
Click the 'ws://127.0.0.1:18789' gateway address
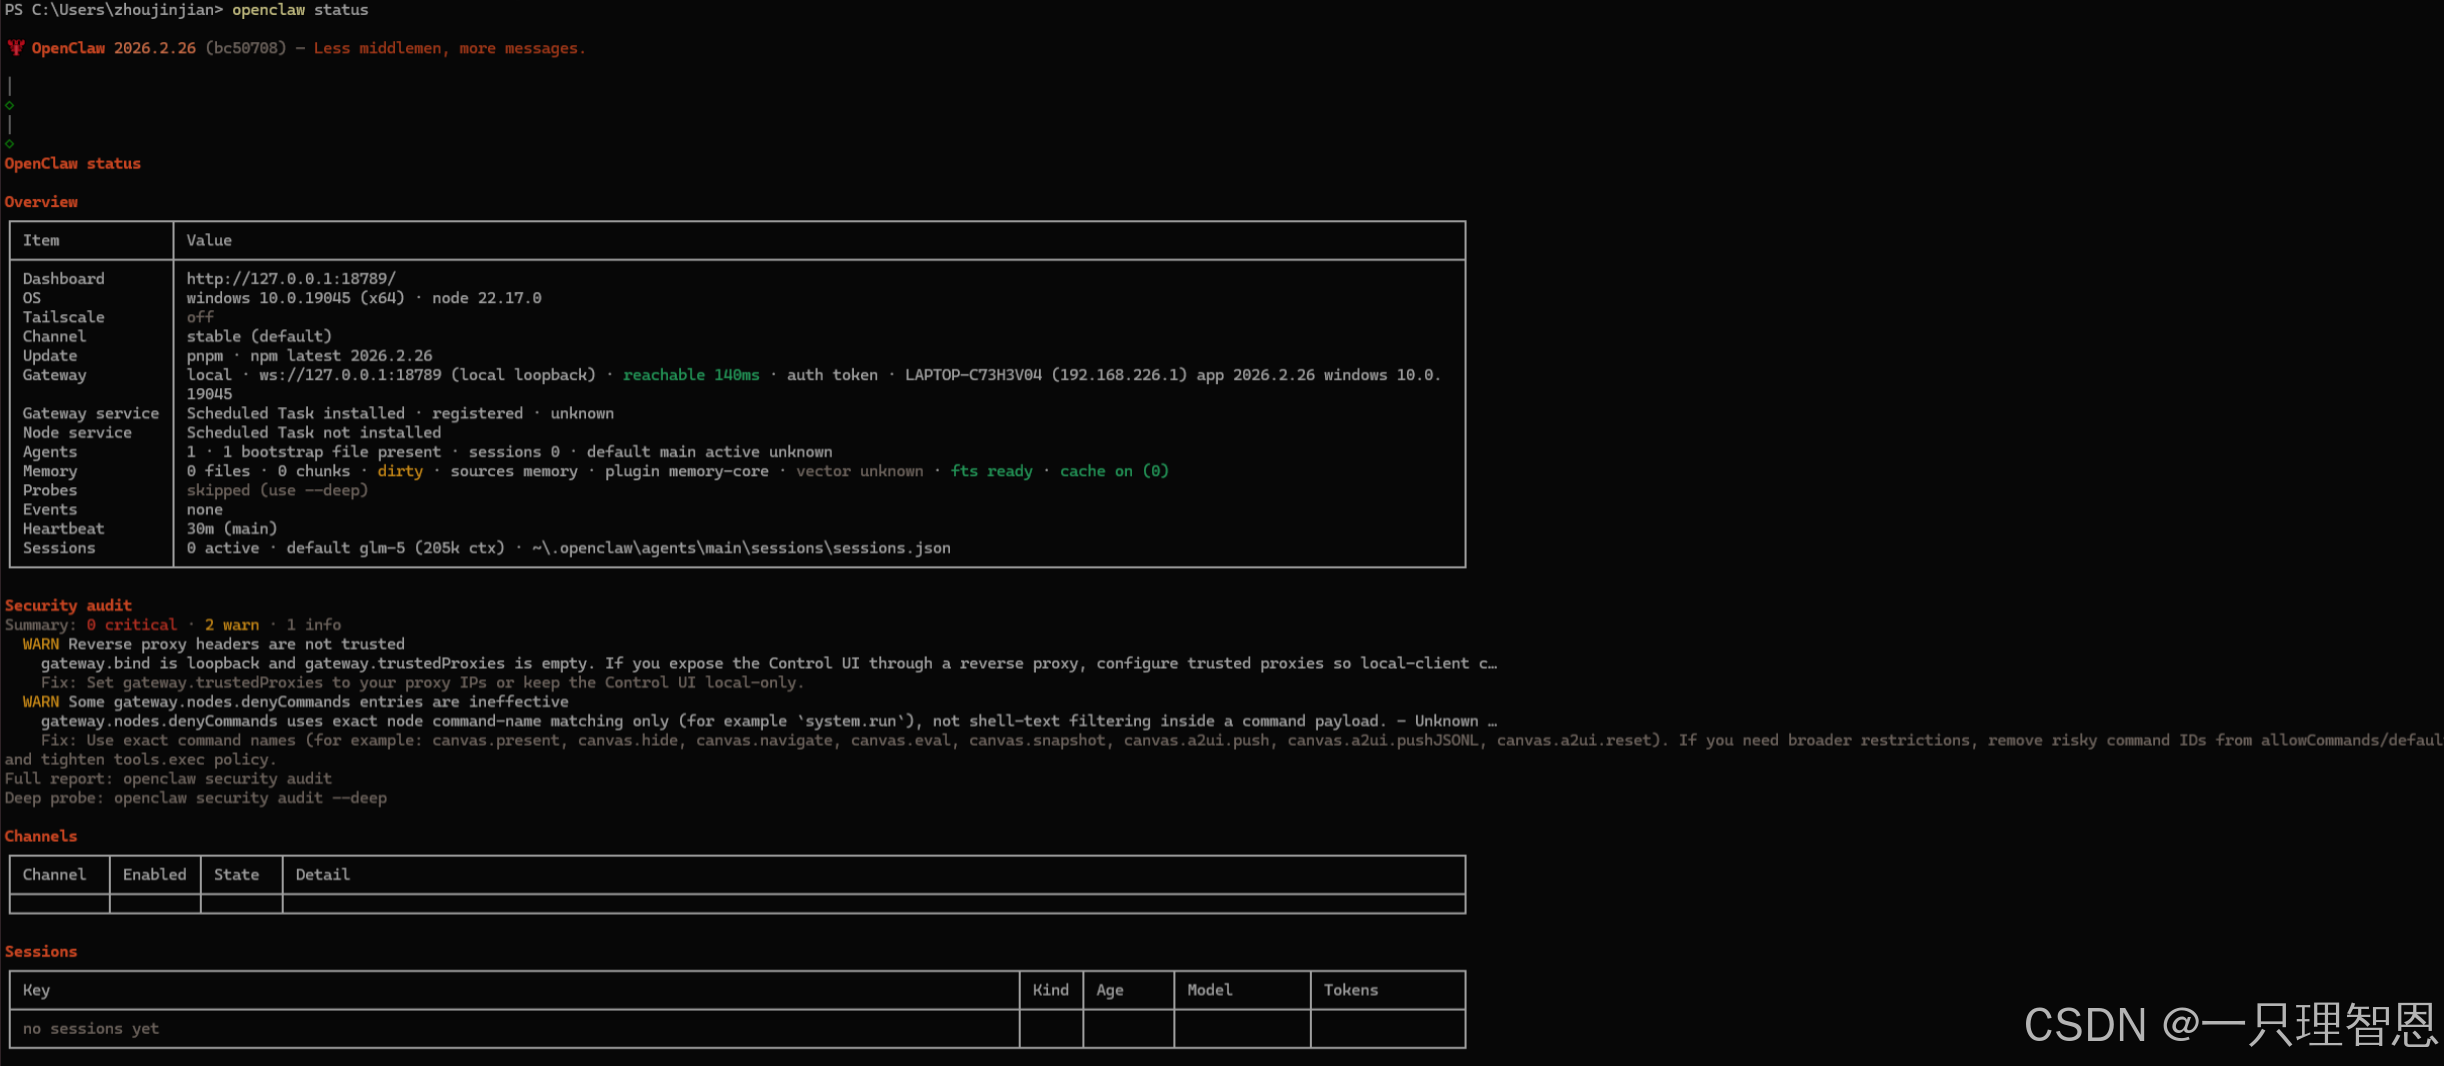350,375
